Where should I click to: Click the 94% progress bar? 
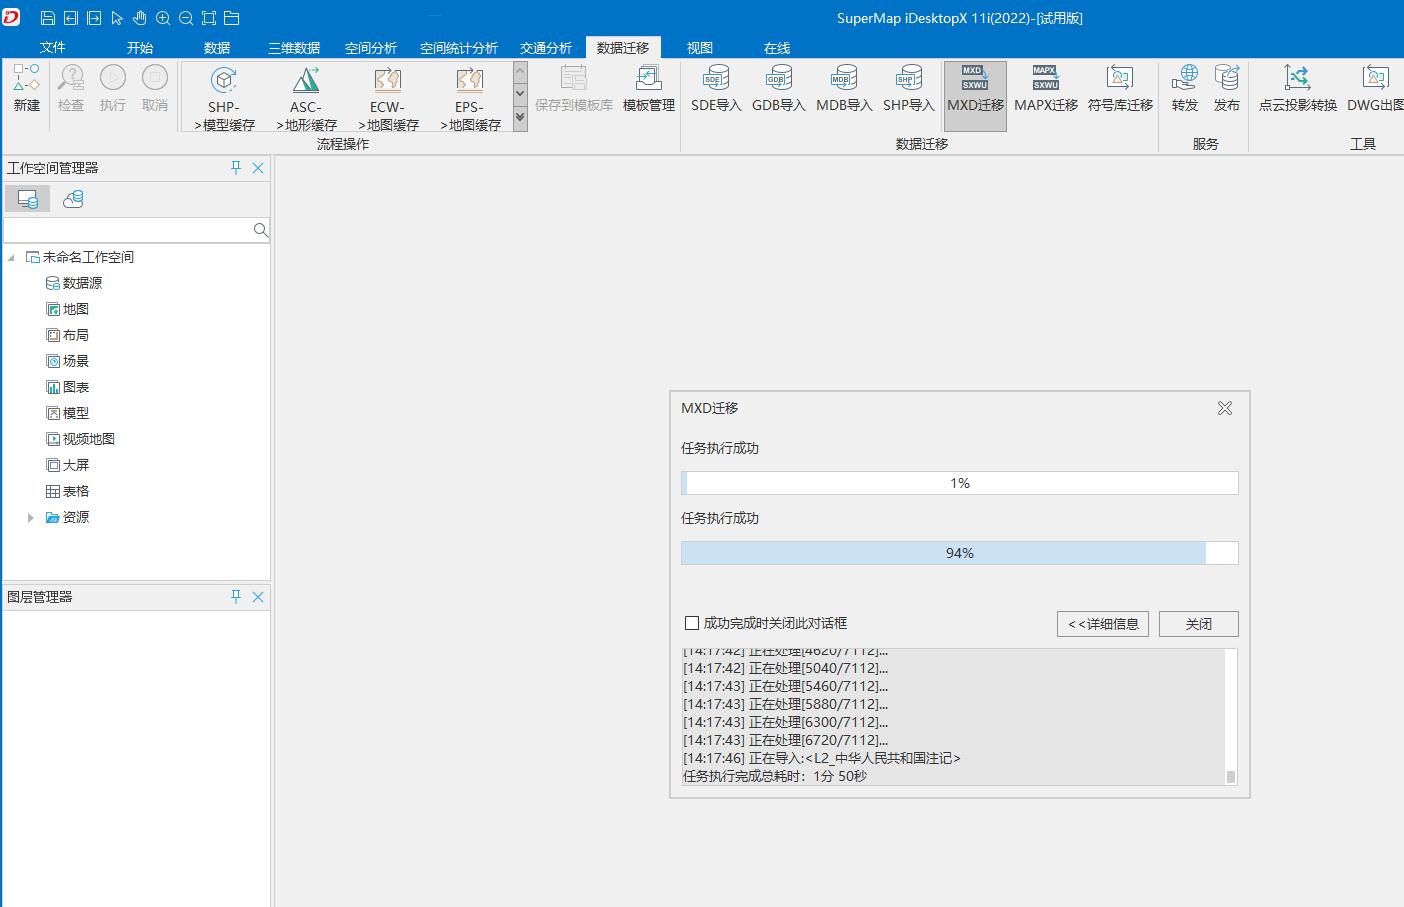tap(960, 553)
